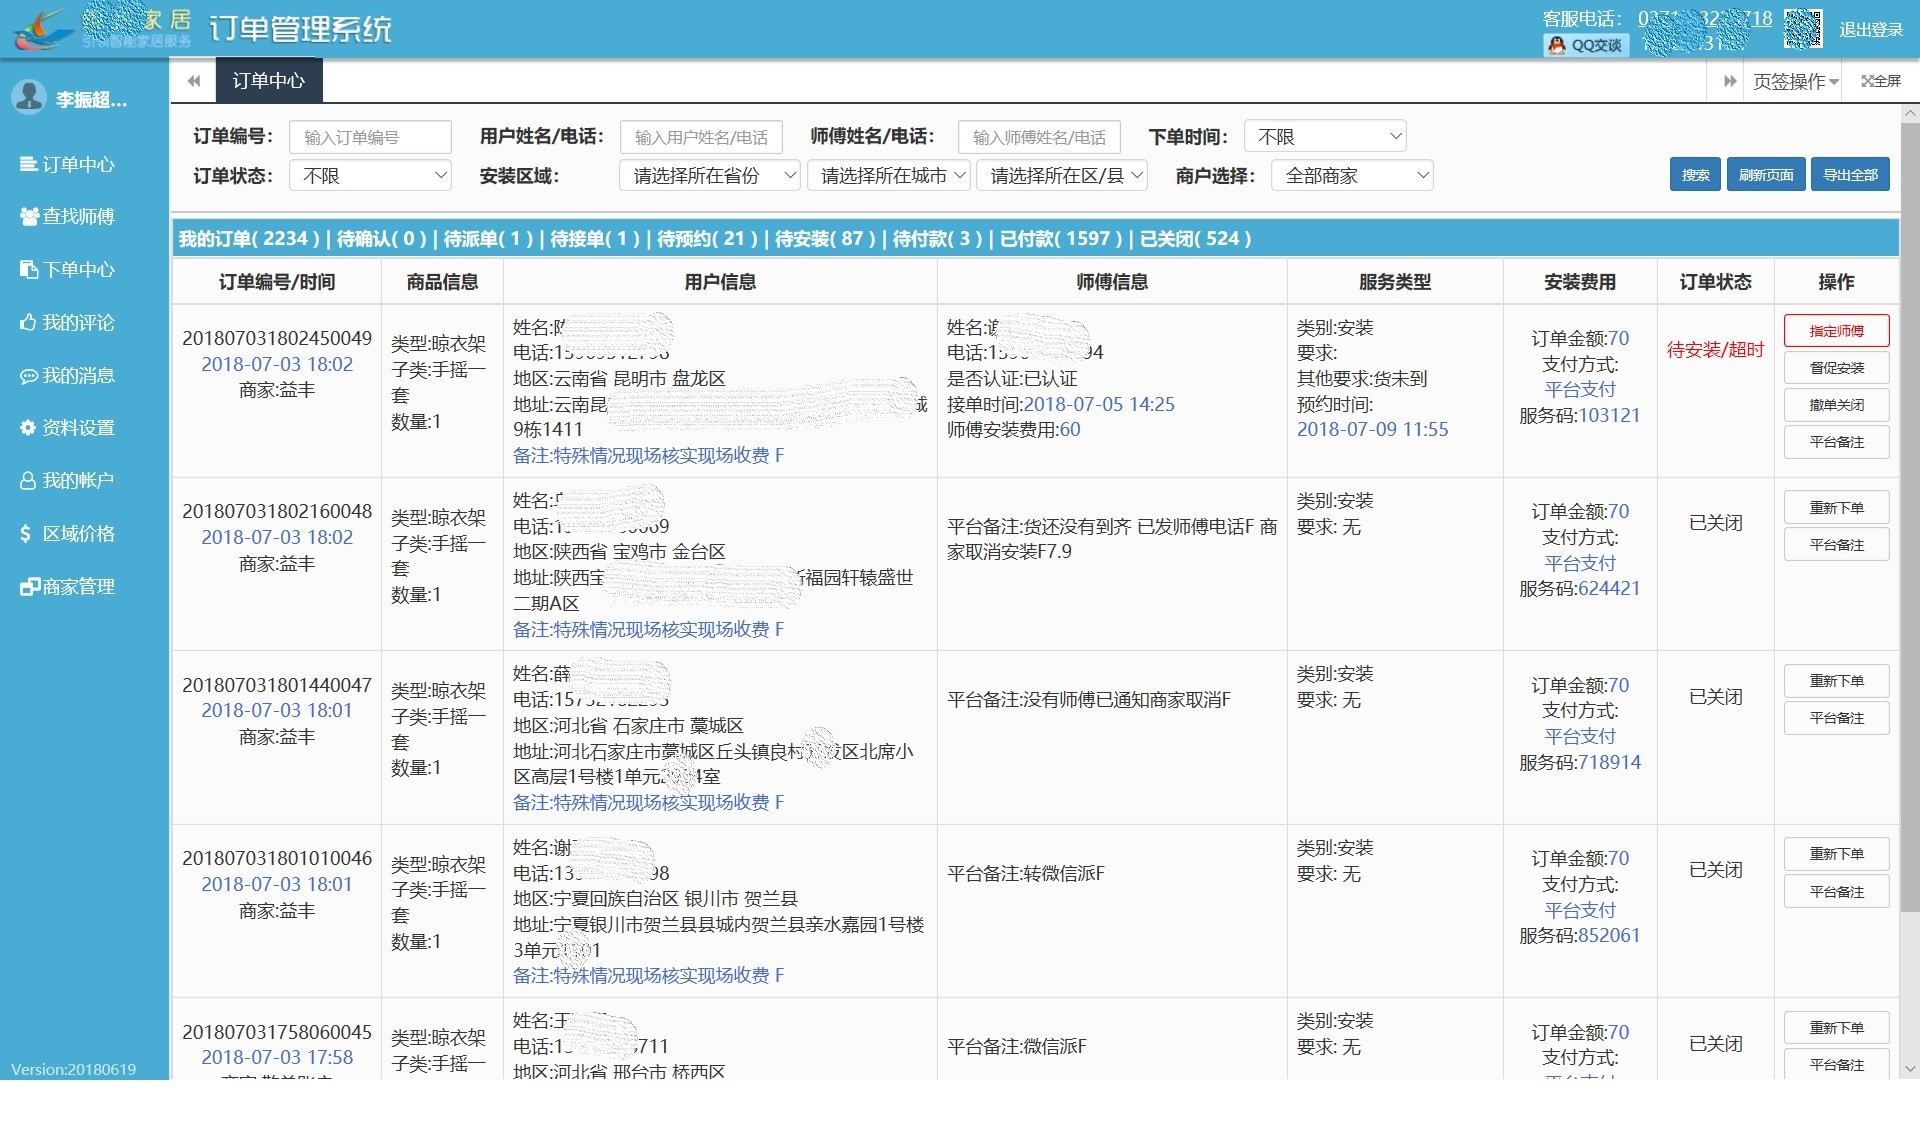Click the 刷新页面 button
The width and height of the screenshot is (1920, 1128).
(x=1766, y=174)
